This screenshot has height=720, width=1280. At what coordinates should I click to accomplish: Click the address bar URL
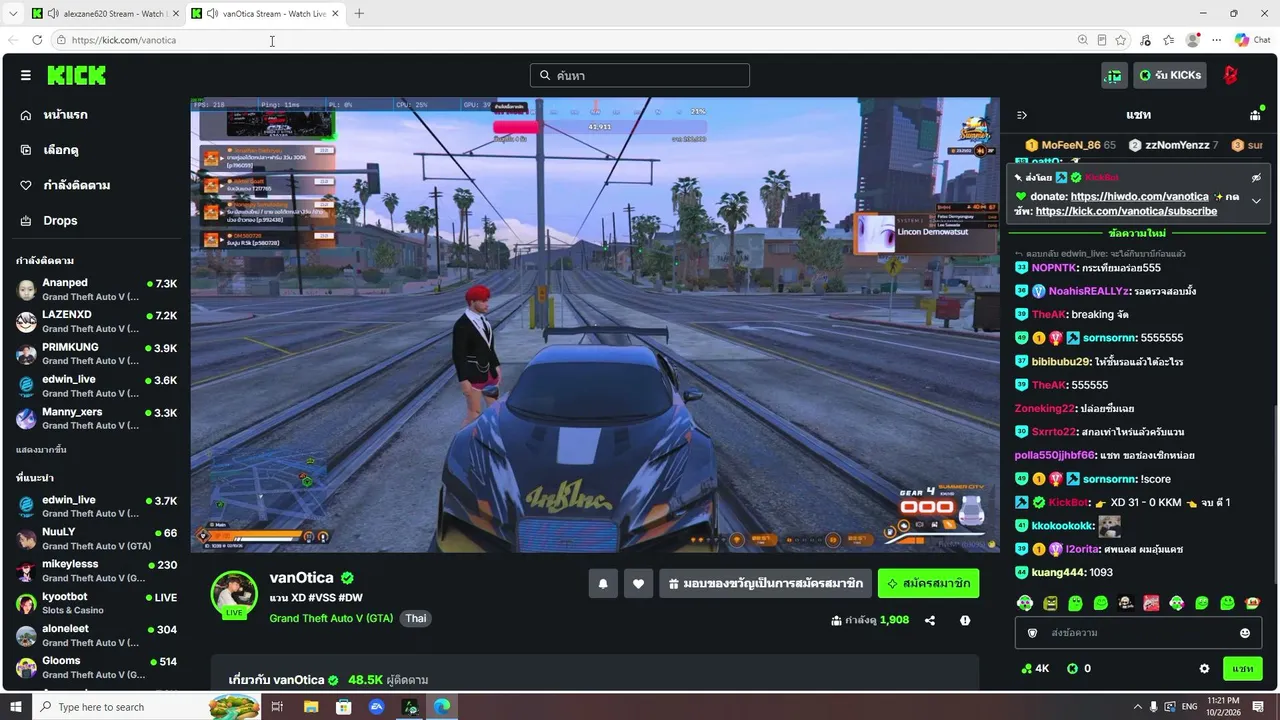coord(124,40)
